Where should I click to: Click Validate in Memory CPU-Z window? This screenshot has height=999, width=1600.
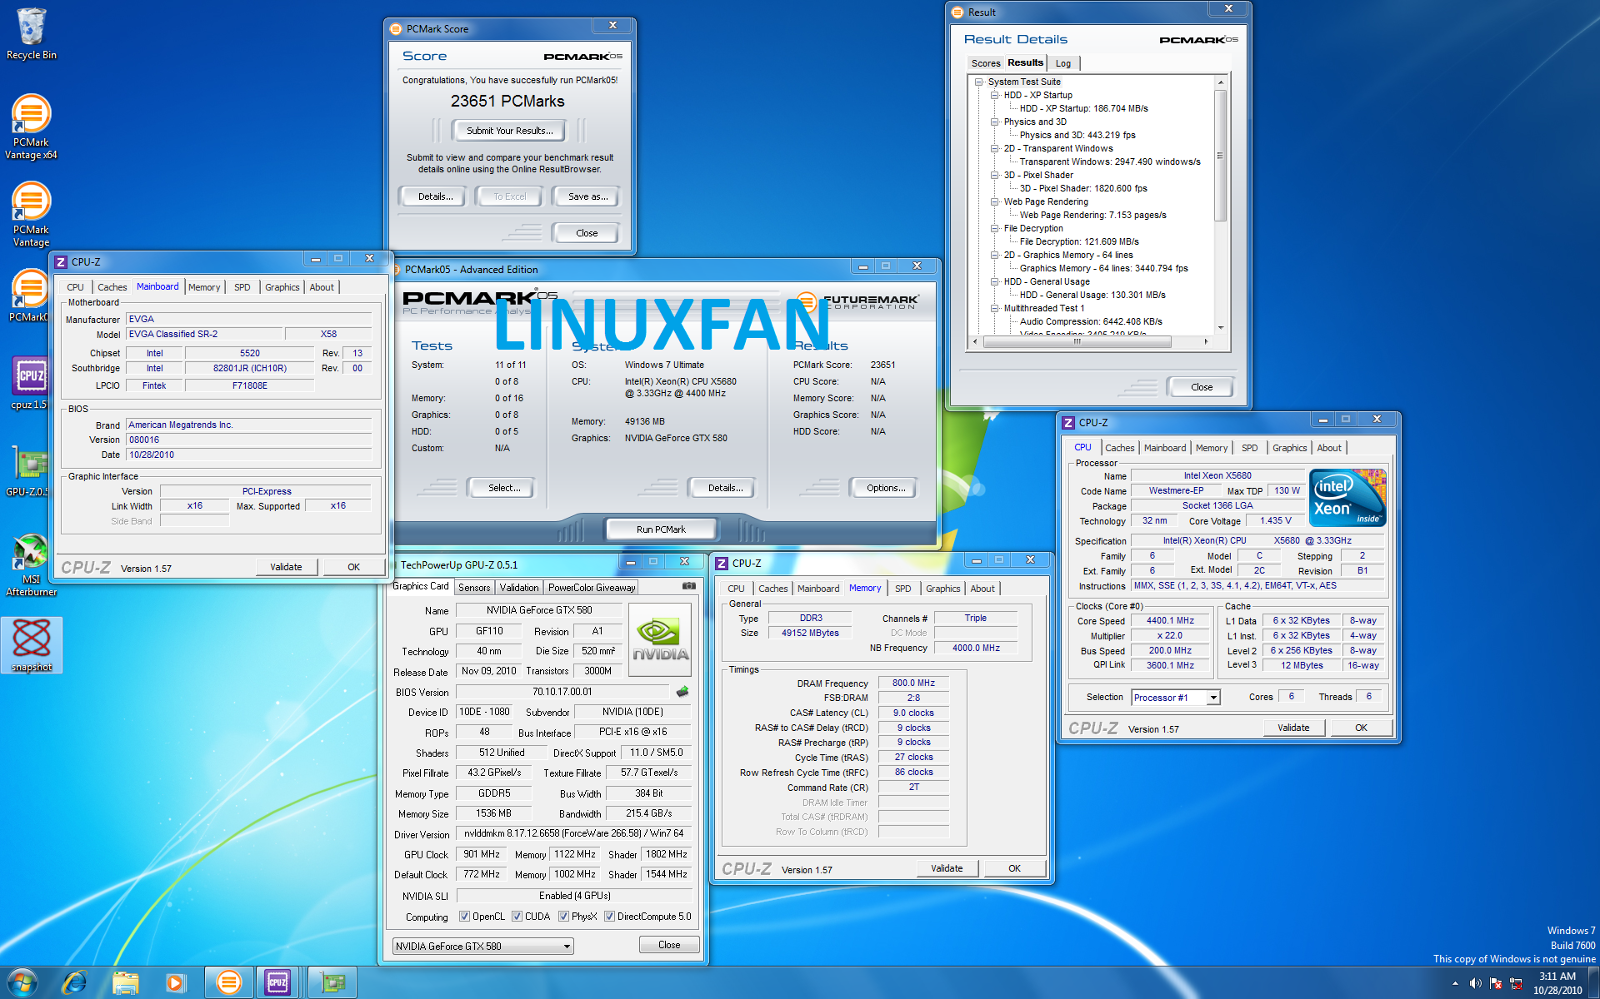(947, 869)
